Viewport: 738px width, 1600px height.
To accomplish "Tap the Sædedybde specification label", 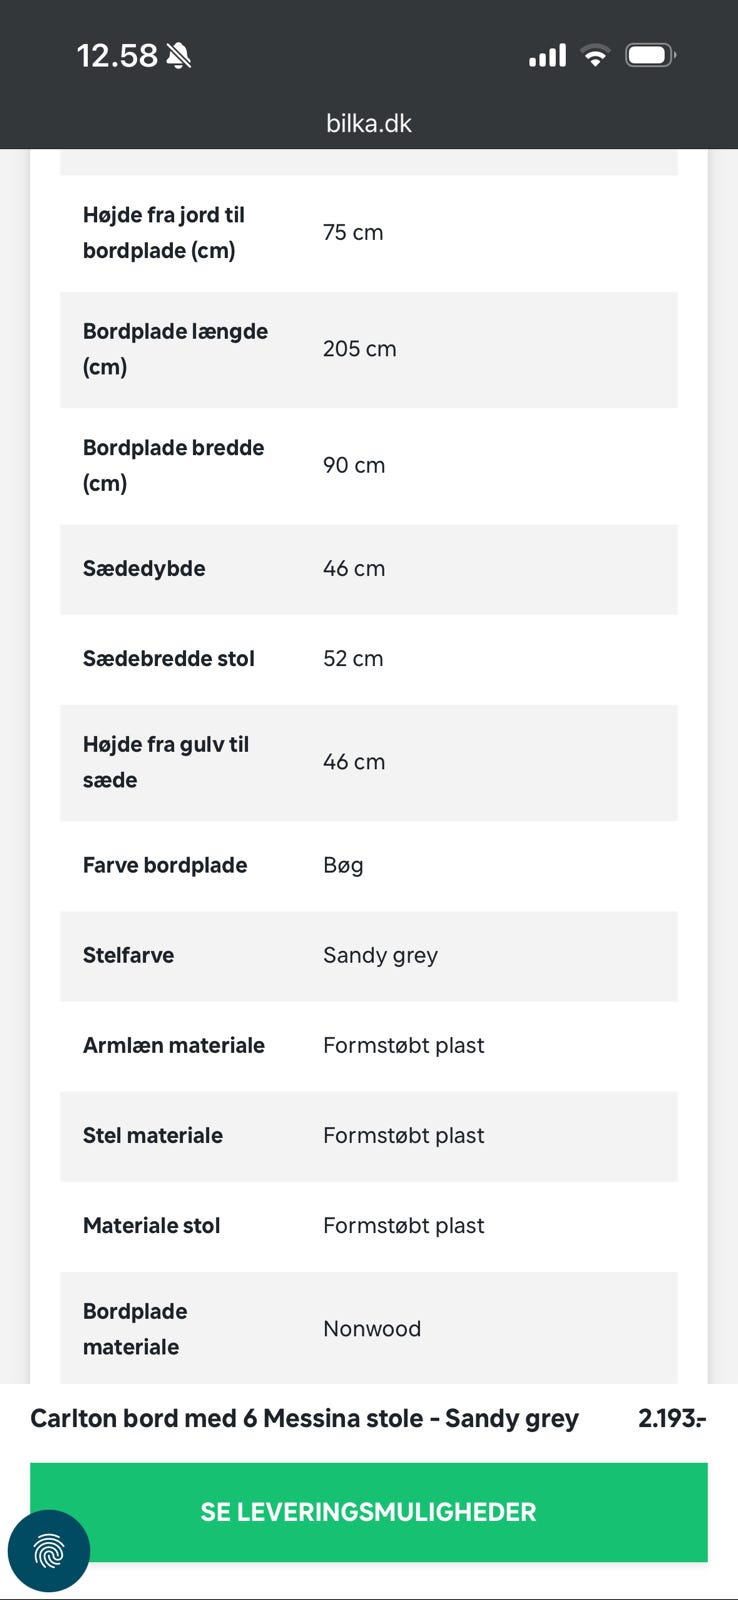I will (144, 569).
